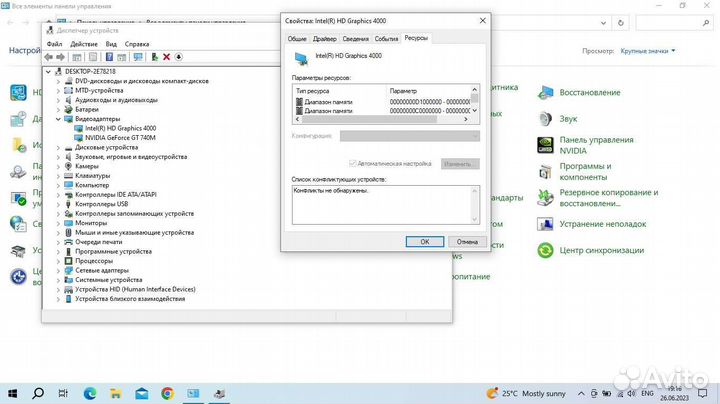Click the Изменить button

[460, 163]
